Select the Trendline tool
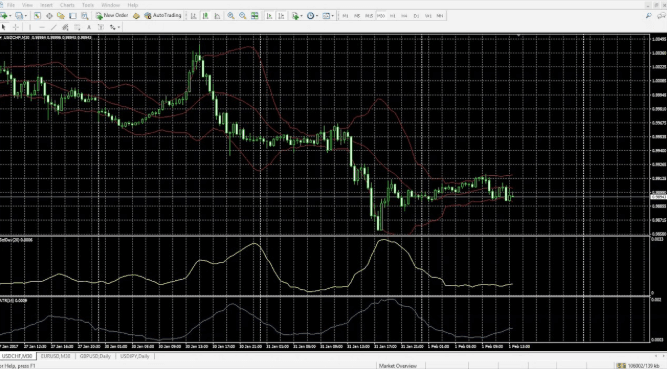668x369 pixels. (x=54, y=27)
